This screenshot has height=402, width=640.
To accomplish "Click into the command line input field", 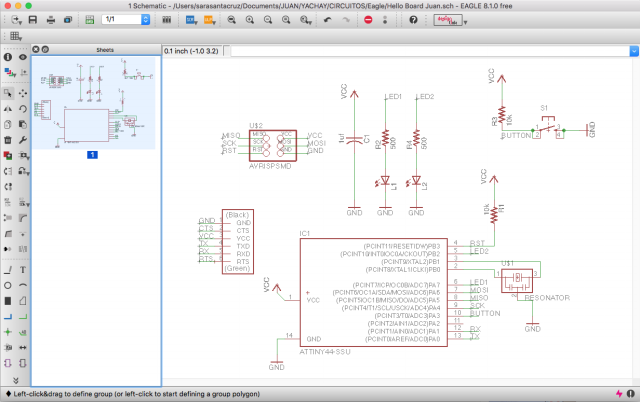I will pyautogui.click(x=430, y=51).
